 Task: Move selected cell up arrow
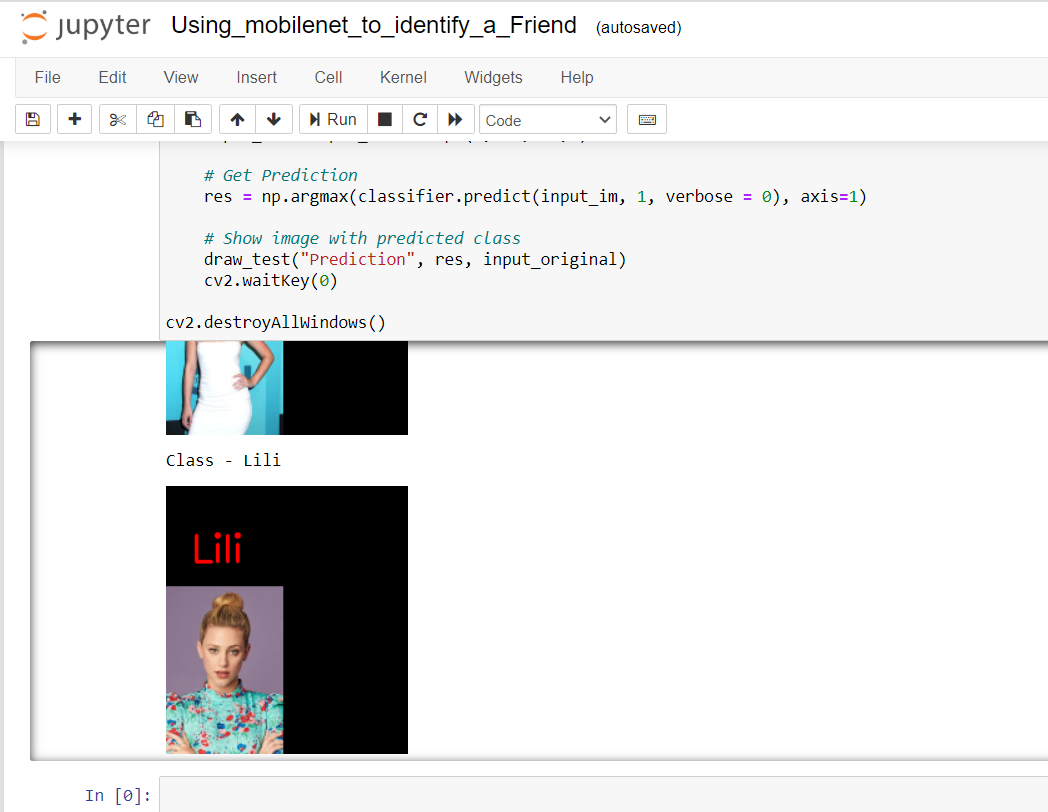237,120
